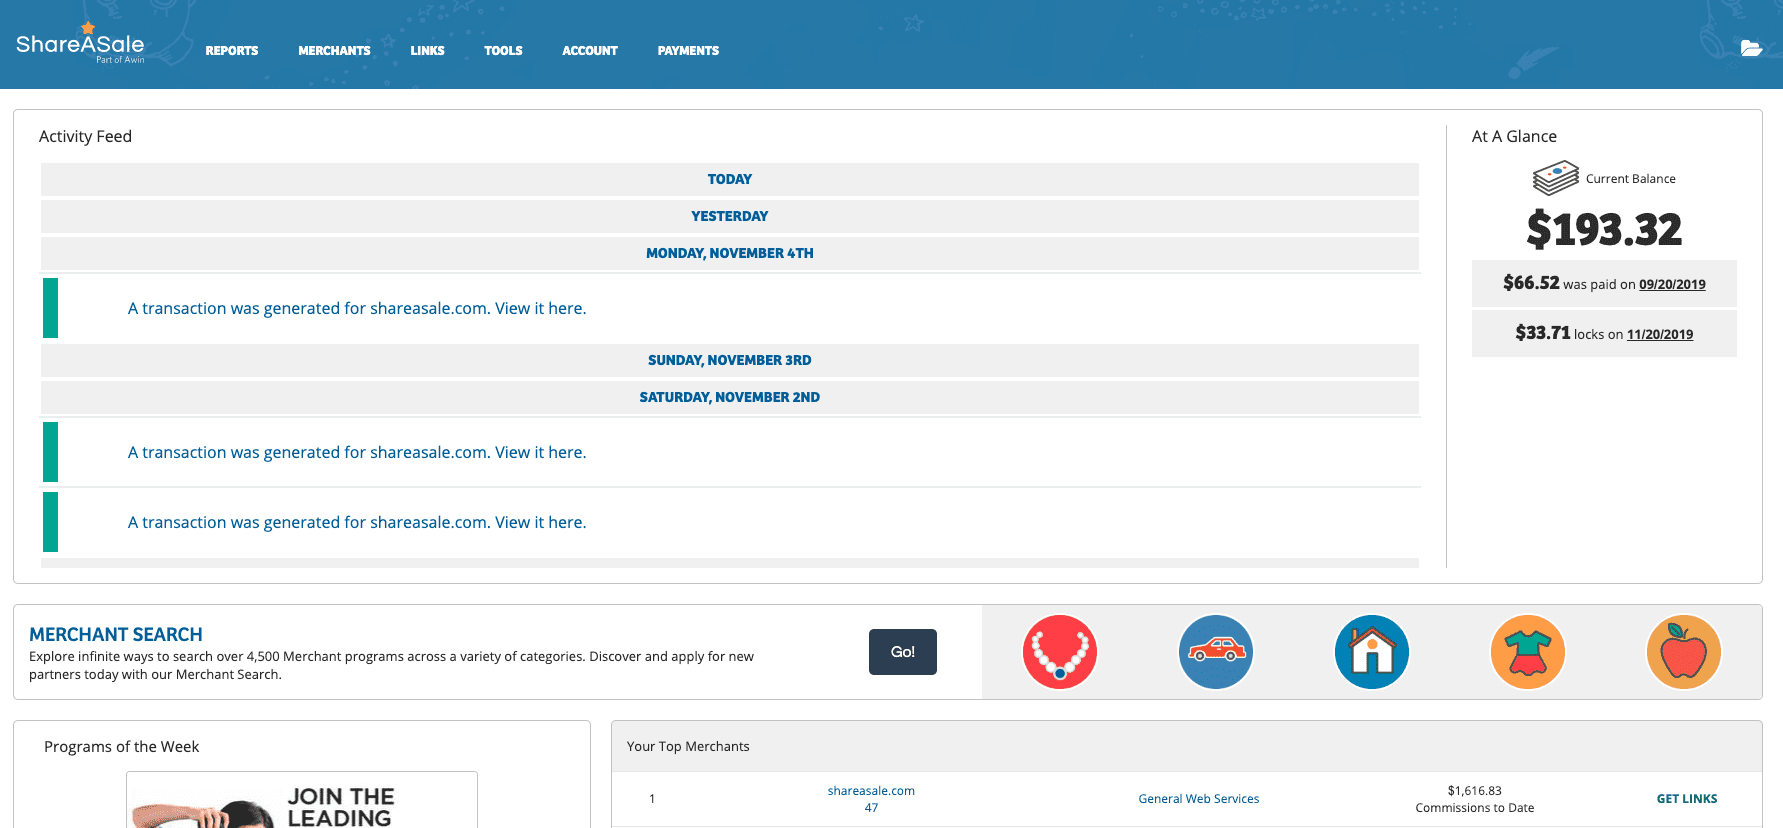Viewport: 1783px width, 828px height.
Task: Click the $1,616.83 commissions value
Action: coord(1475,790)
